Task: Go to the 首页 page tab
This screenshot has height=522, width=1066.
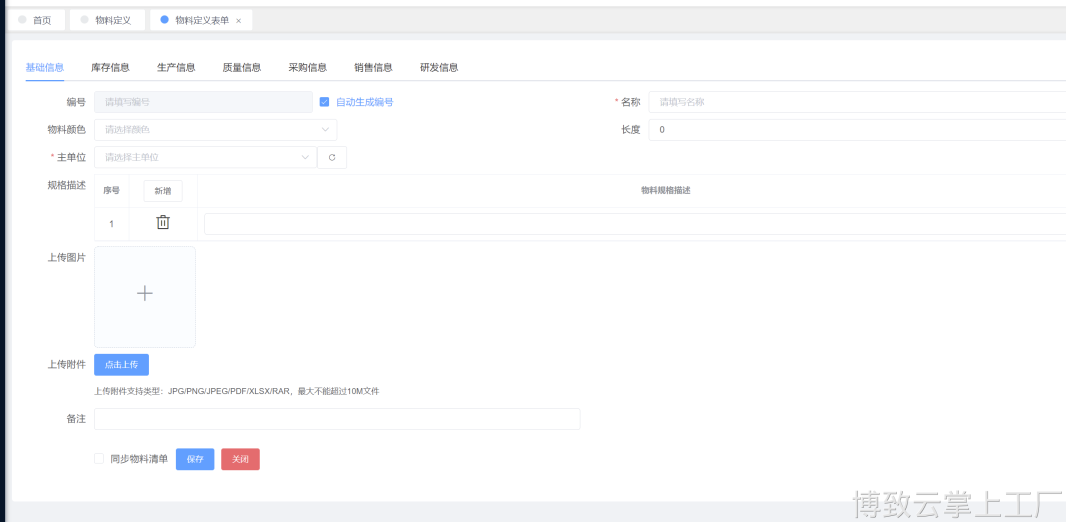Action: pos(36,20)
